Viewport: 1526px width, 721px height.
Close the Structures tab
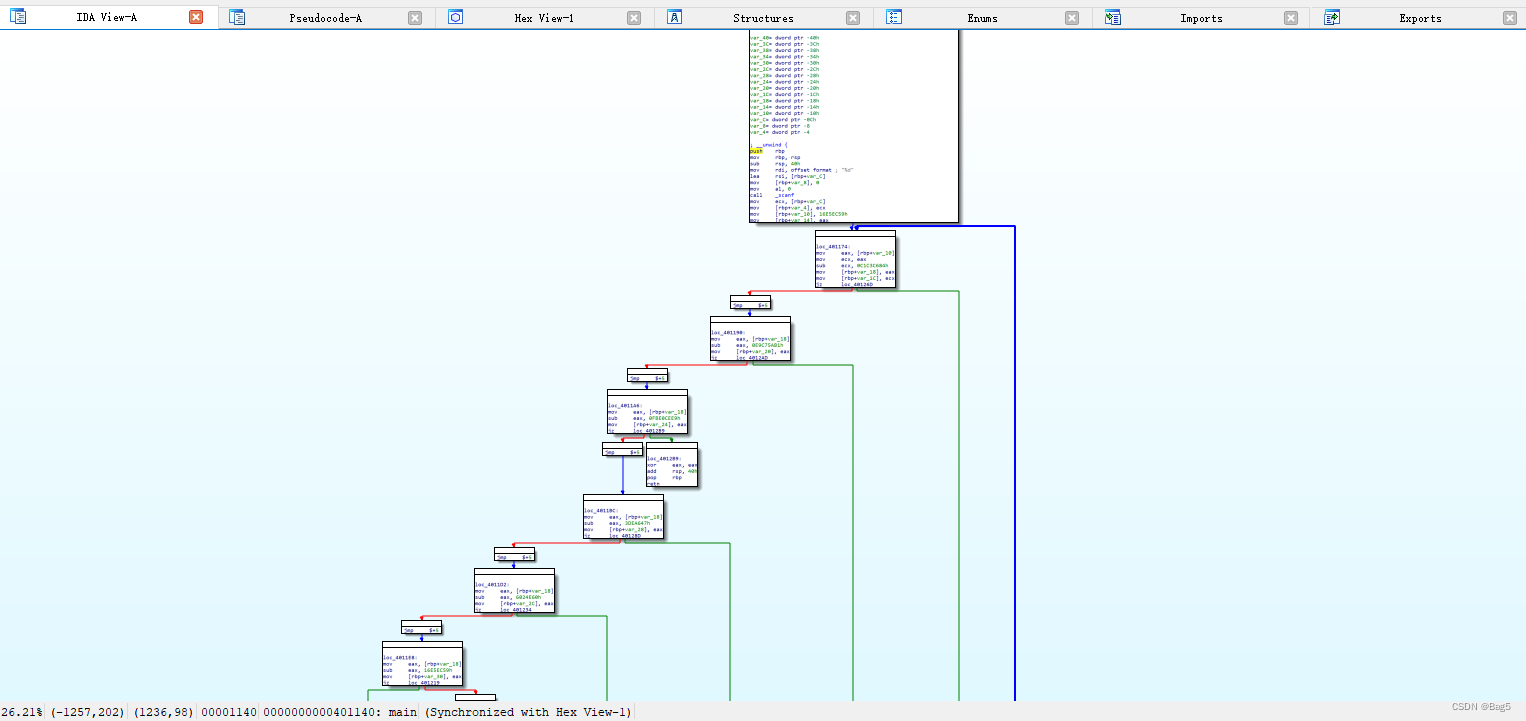[853, 18]
